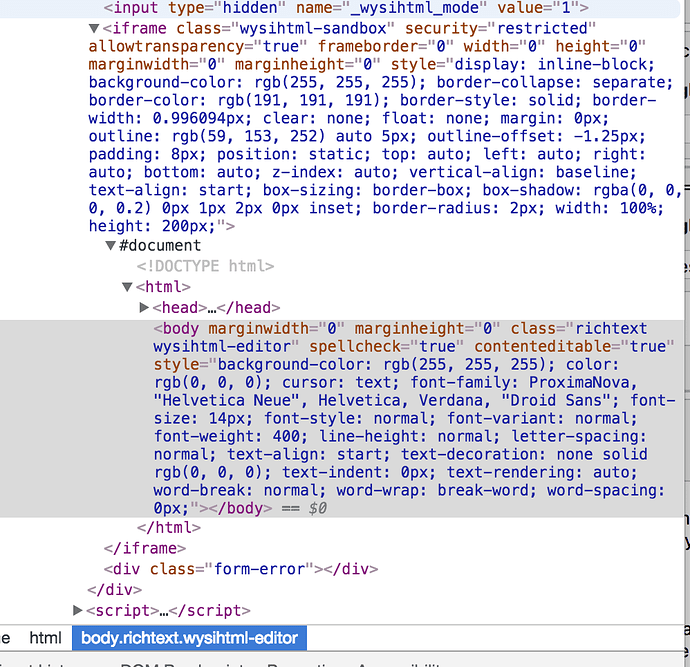Collapse the #document node
The height and width of the screenshot is (667, 690).
tap(110, 246)
